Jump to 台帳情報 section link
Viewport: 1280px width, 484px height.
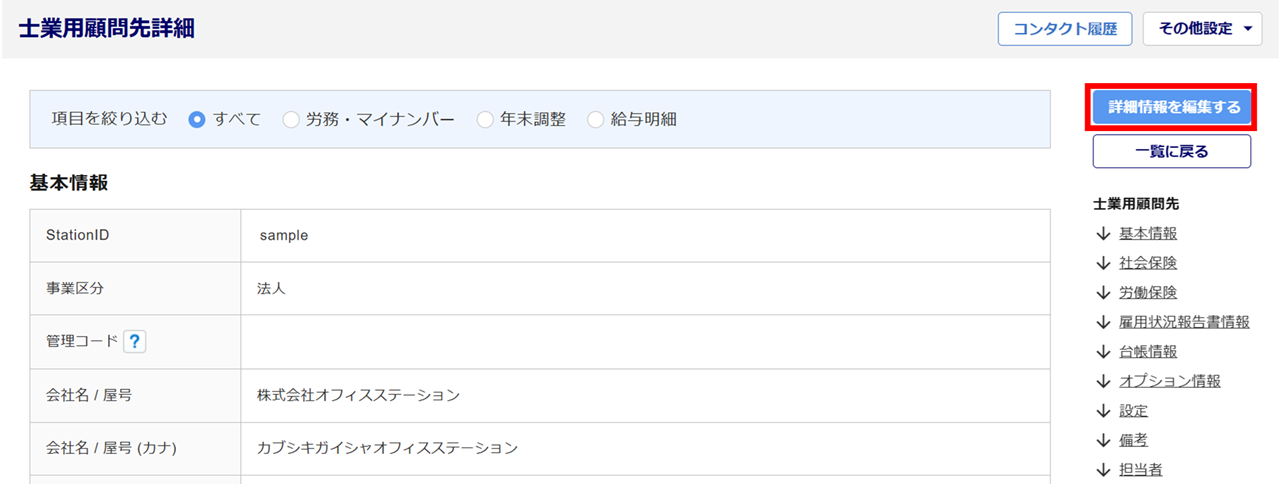pos(1148,352)
